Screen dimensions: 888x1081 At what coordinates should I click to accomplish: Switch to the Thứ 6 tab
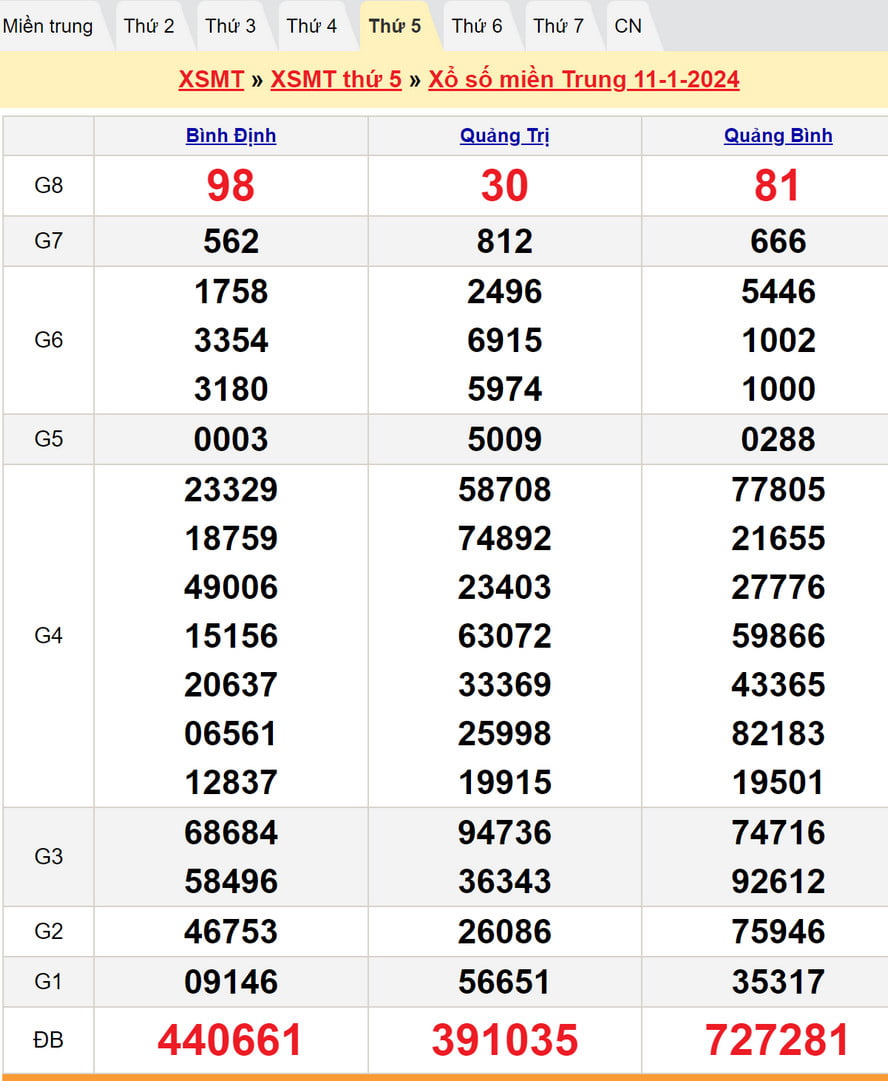click(477, 26)
